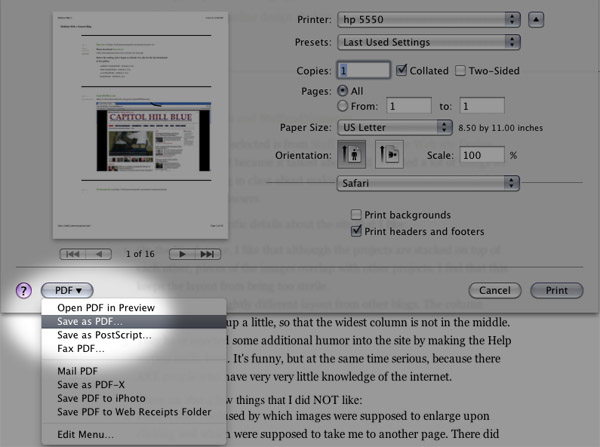Click the Scale percentage field
This screenshot has width=600, height=447.
pos(482,155)
